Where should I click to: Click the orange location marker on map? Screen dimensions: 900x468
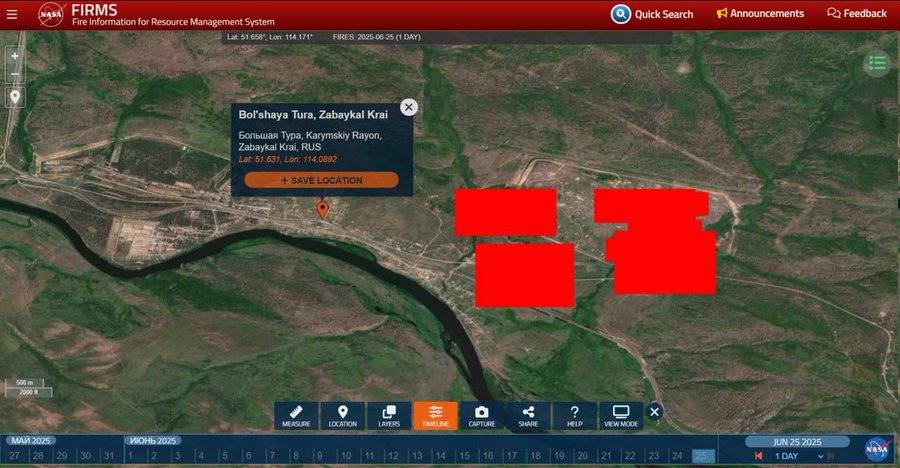(x=323, y=210)
